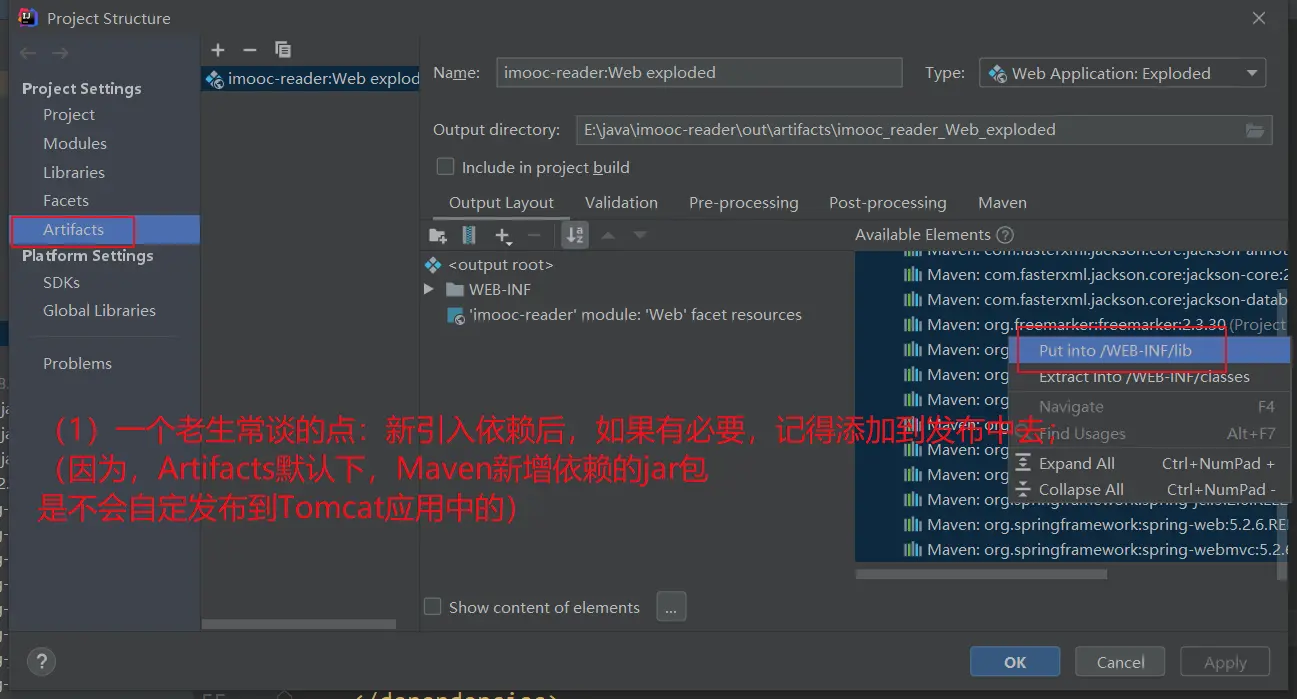1297x699 pixels.
Task: Open the artifact Type dropdown
Action: 1122,73
